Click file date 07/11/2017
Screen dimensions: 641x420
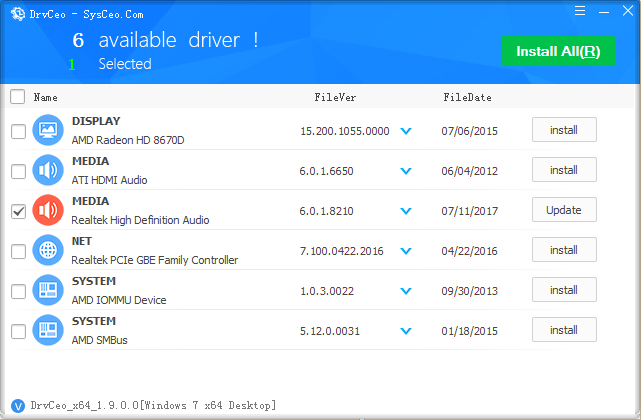(x=469, y=211)
